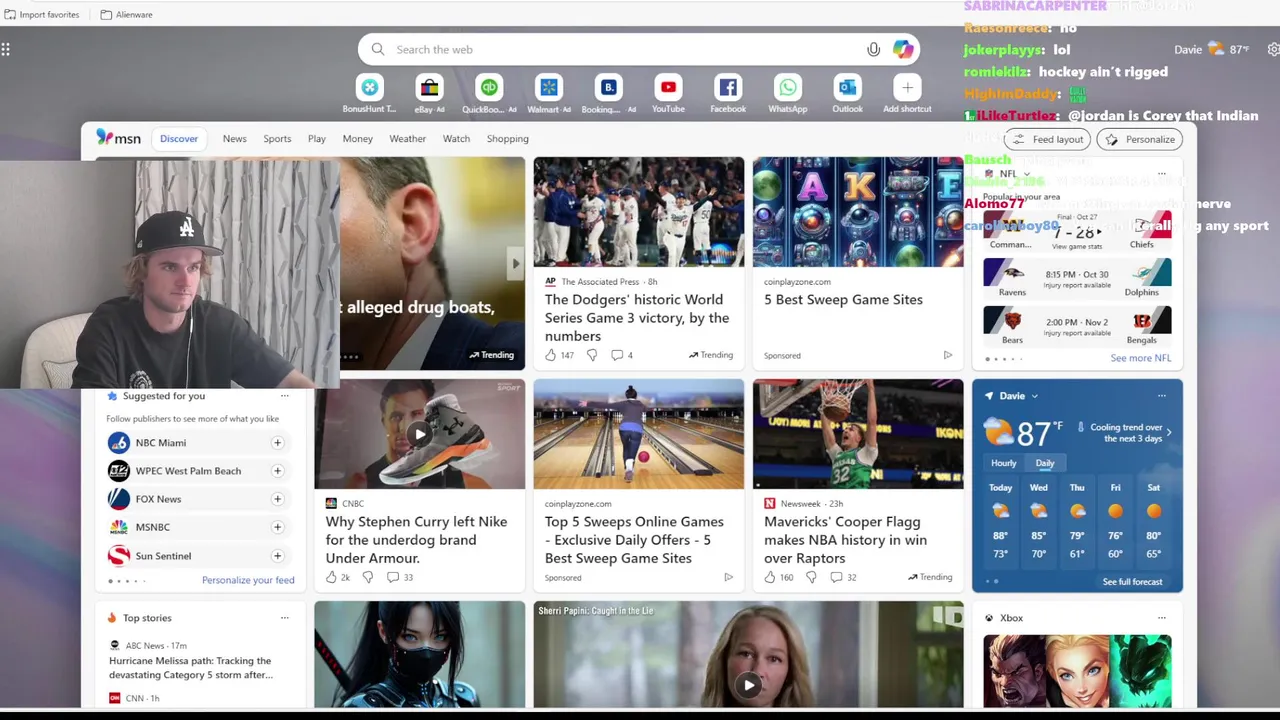
Task: Advance weather cooling trend chevron
Action: coord(1169,432)
